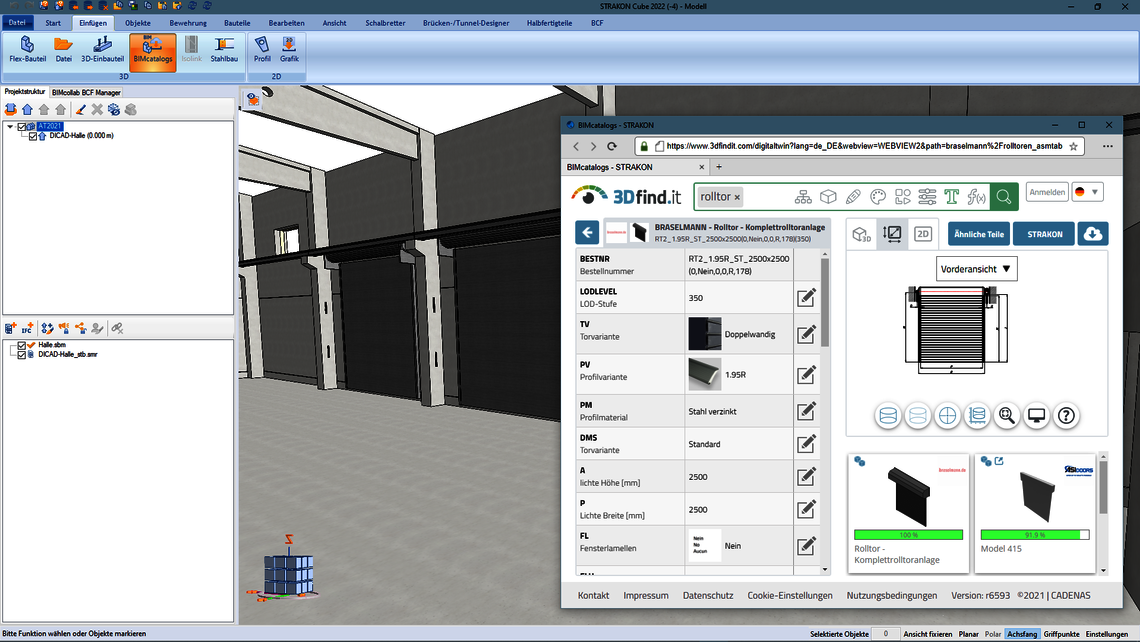This screenshot has height=642, width=1140.
Task: Edit the LODLEVEL value with its pencil icon
Action: pyautogui.click(x=806, y=297)
